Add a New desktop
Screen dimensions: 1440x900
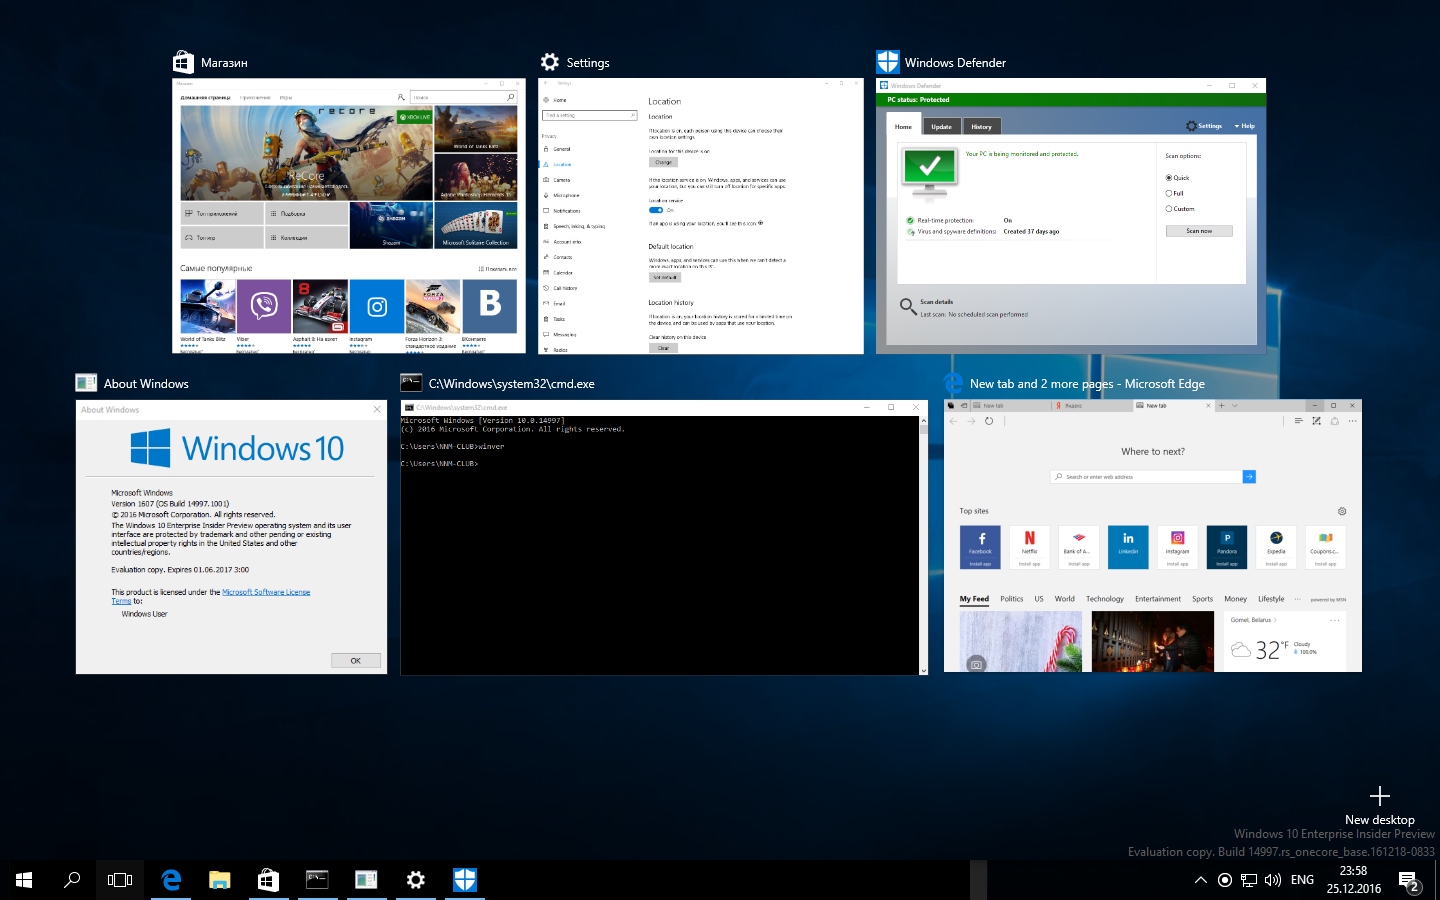(1380, 806)
